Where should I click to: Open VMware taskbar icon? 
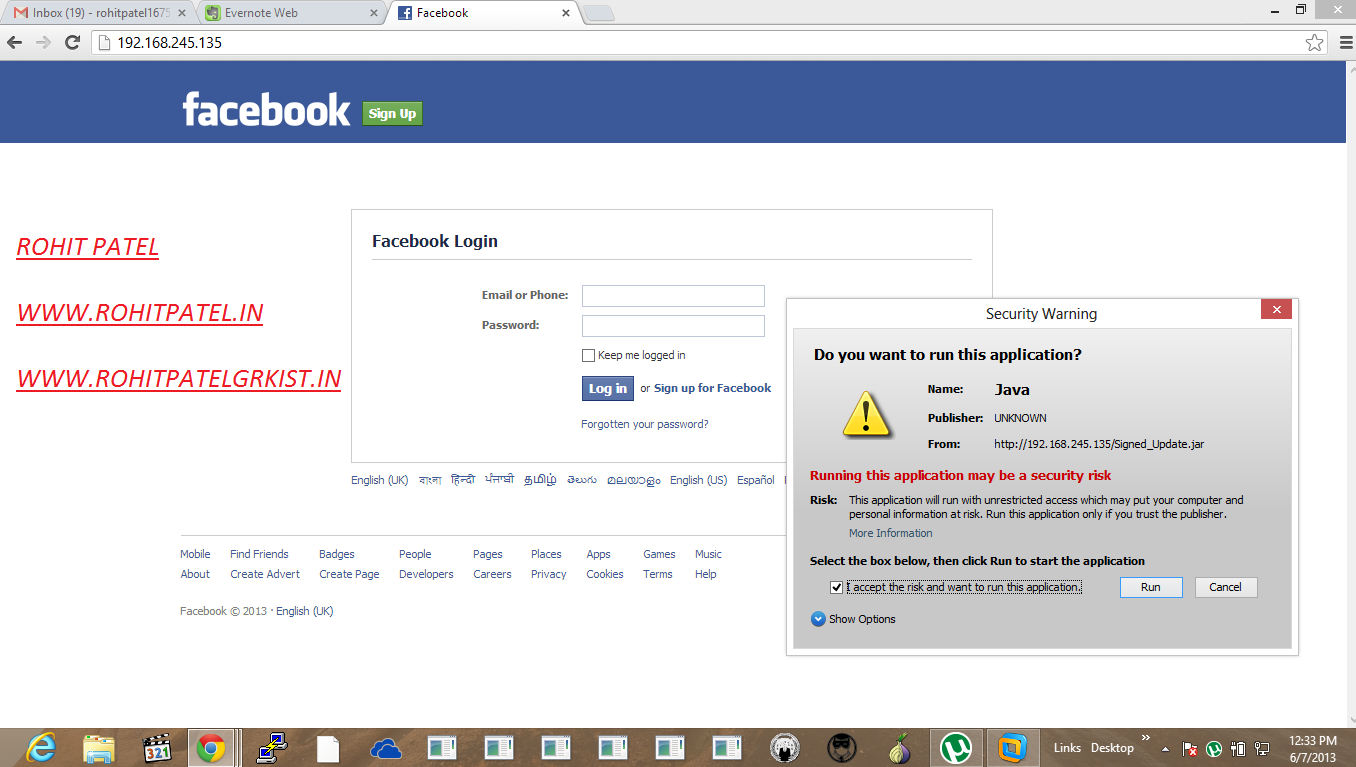1013,747
